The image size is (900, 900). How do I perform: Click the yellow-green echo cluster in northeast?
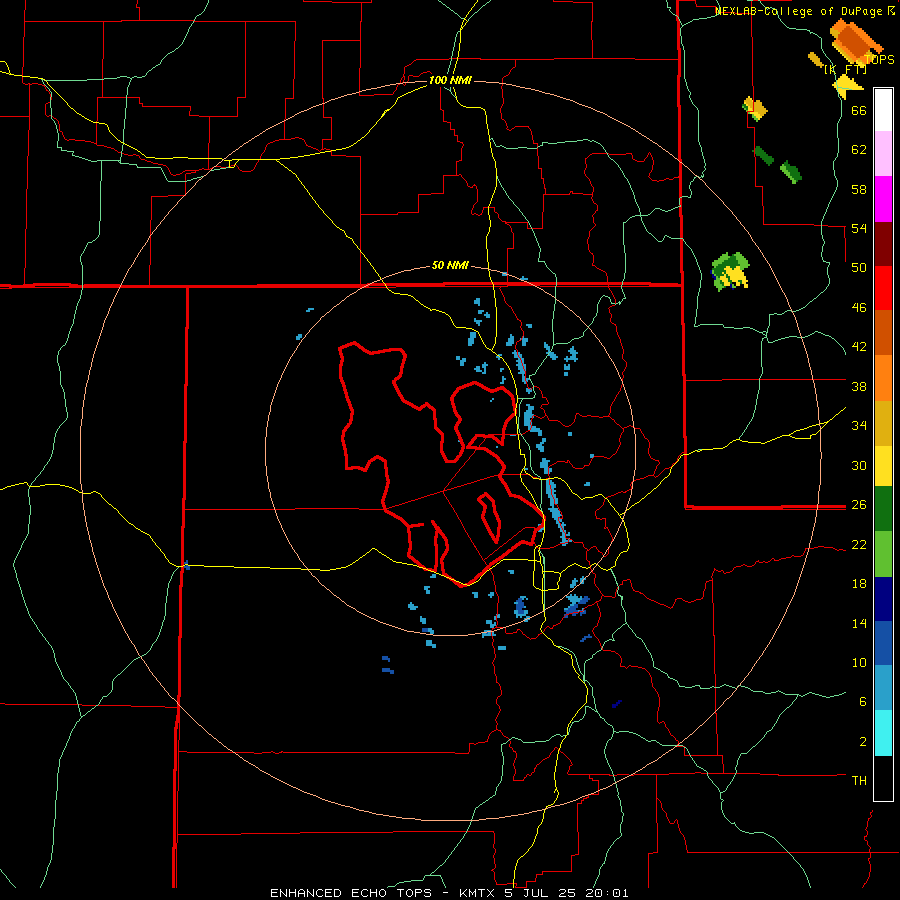pos(730,270)
